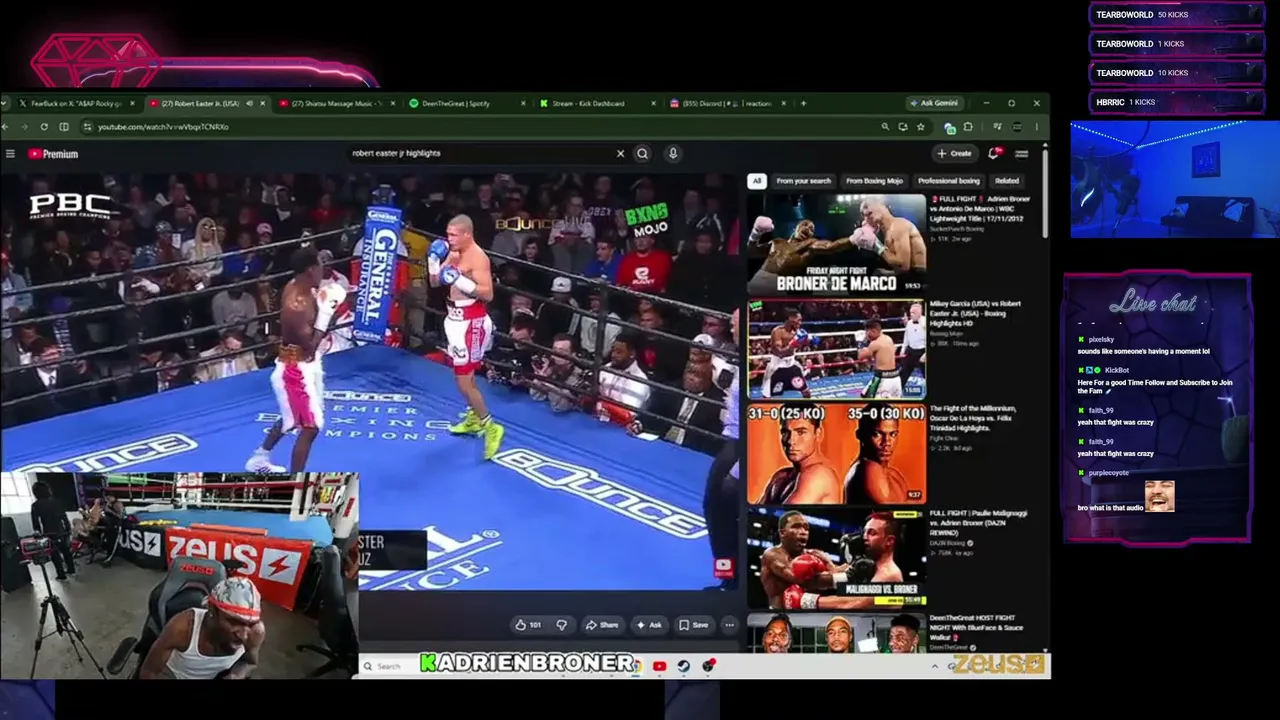Select the From your search chip
The image size is (1280, 720).
803,181
